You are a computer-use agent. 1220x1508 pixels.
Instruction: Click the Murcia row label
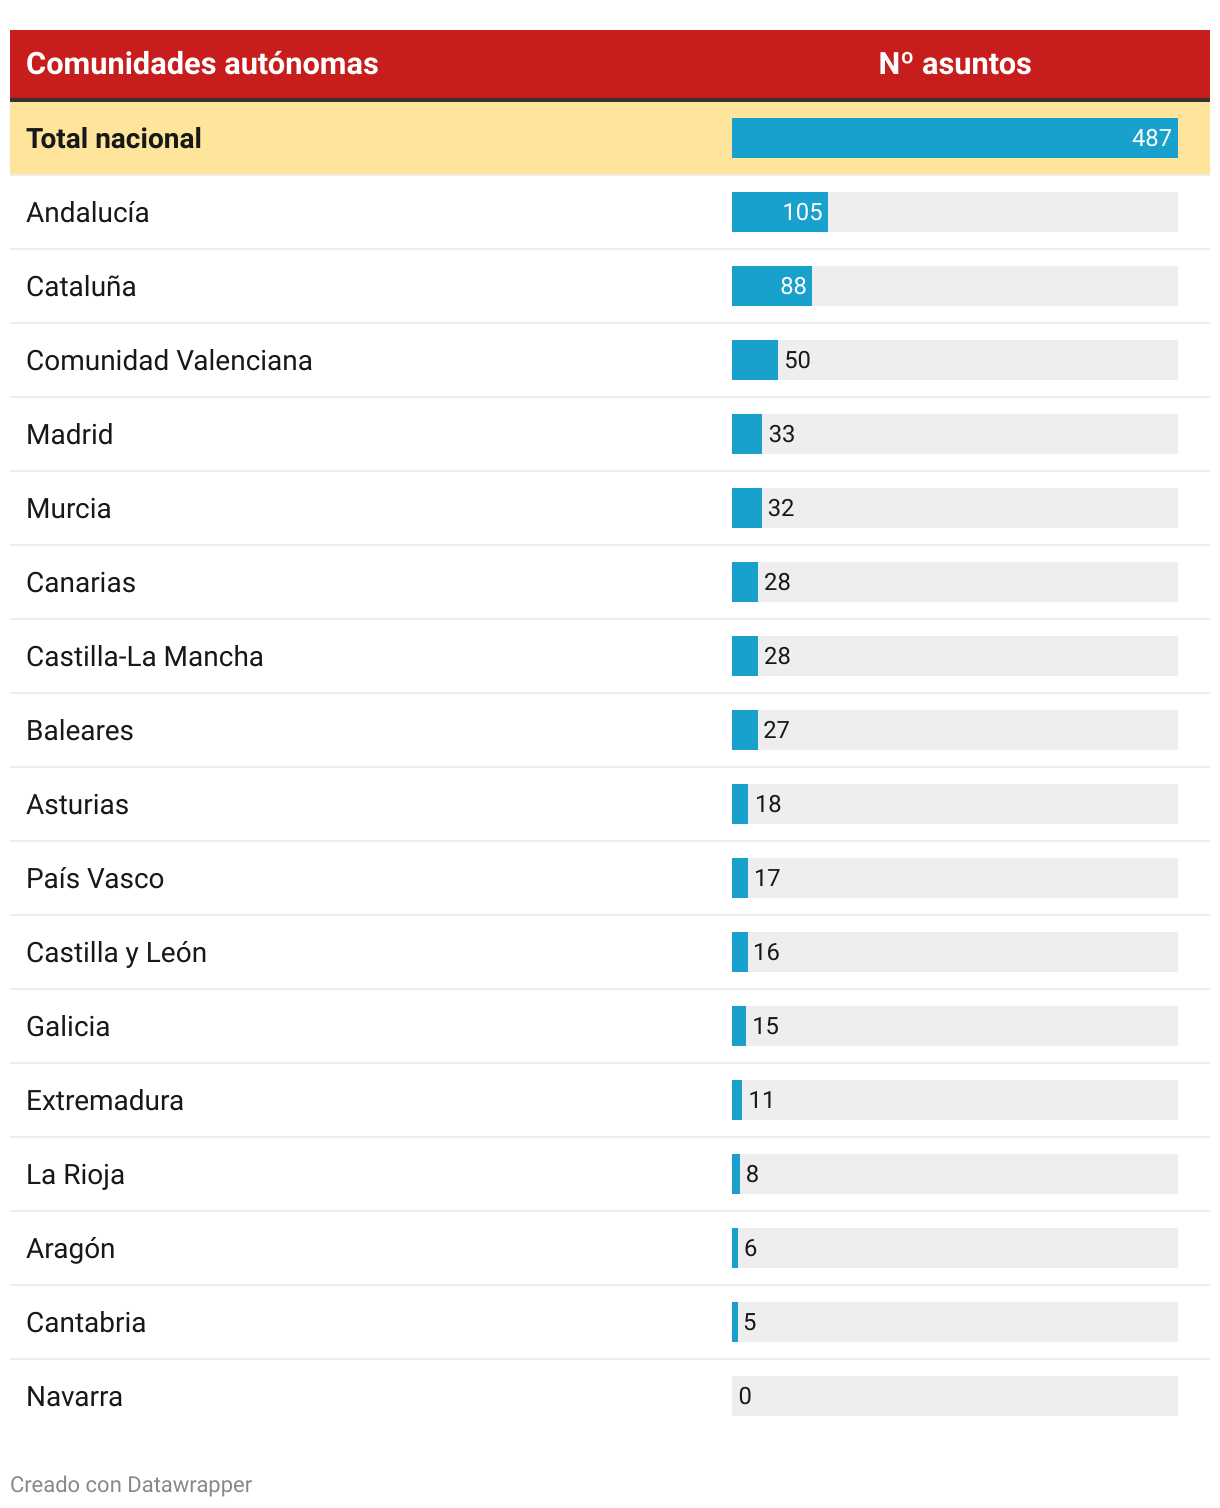point(68,508)
